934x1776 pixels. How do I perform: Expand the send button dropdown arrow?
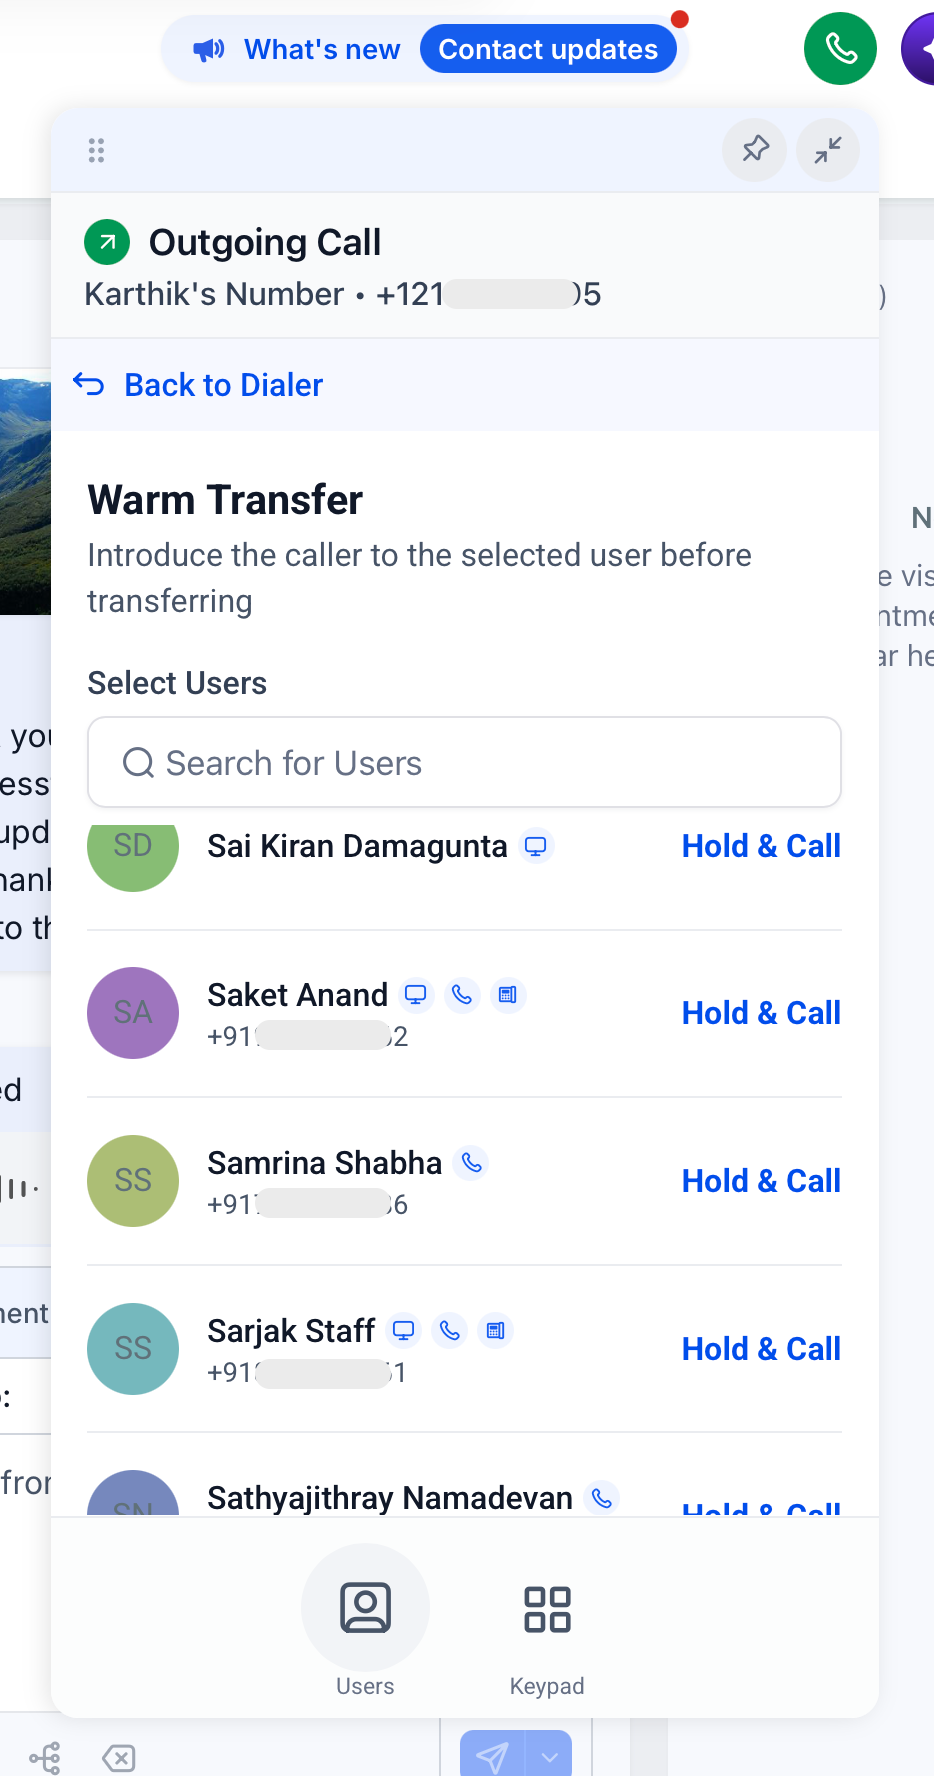tap(550, 1756)
